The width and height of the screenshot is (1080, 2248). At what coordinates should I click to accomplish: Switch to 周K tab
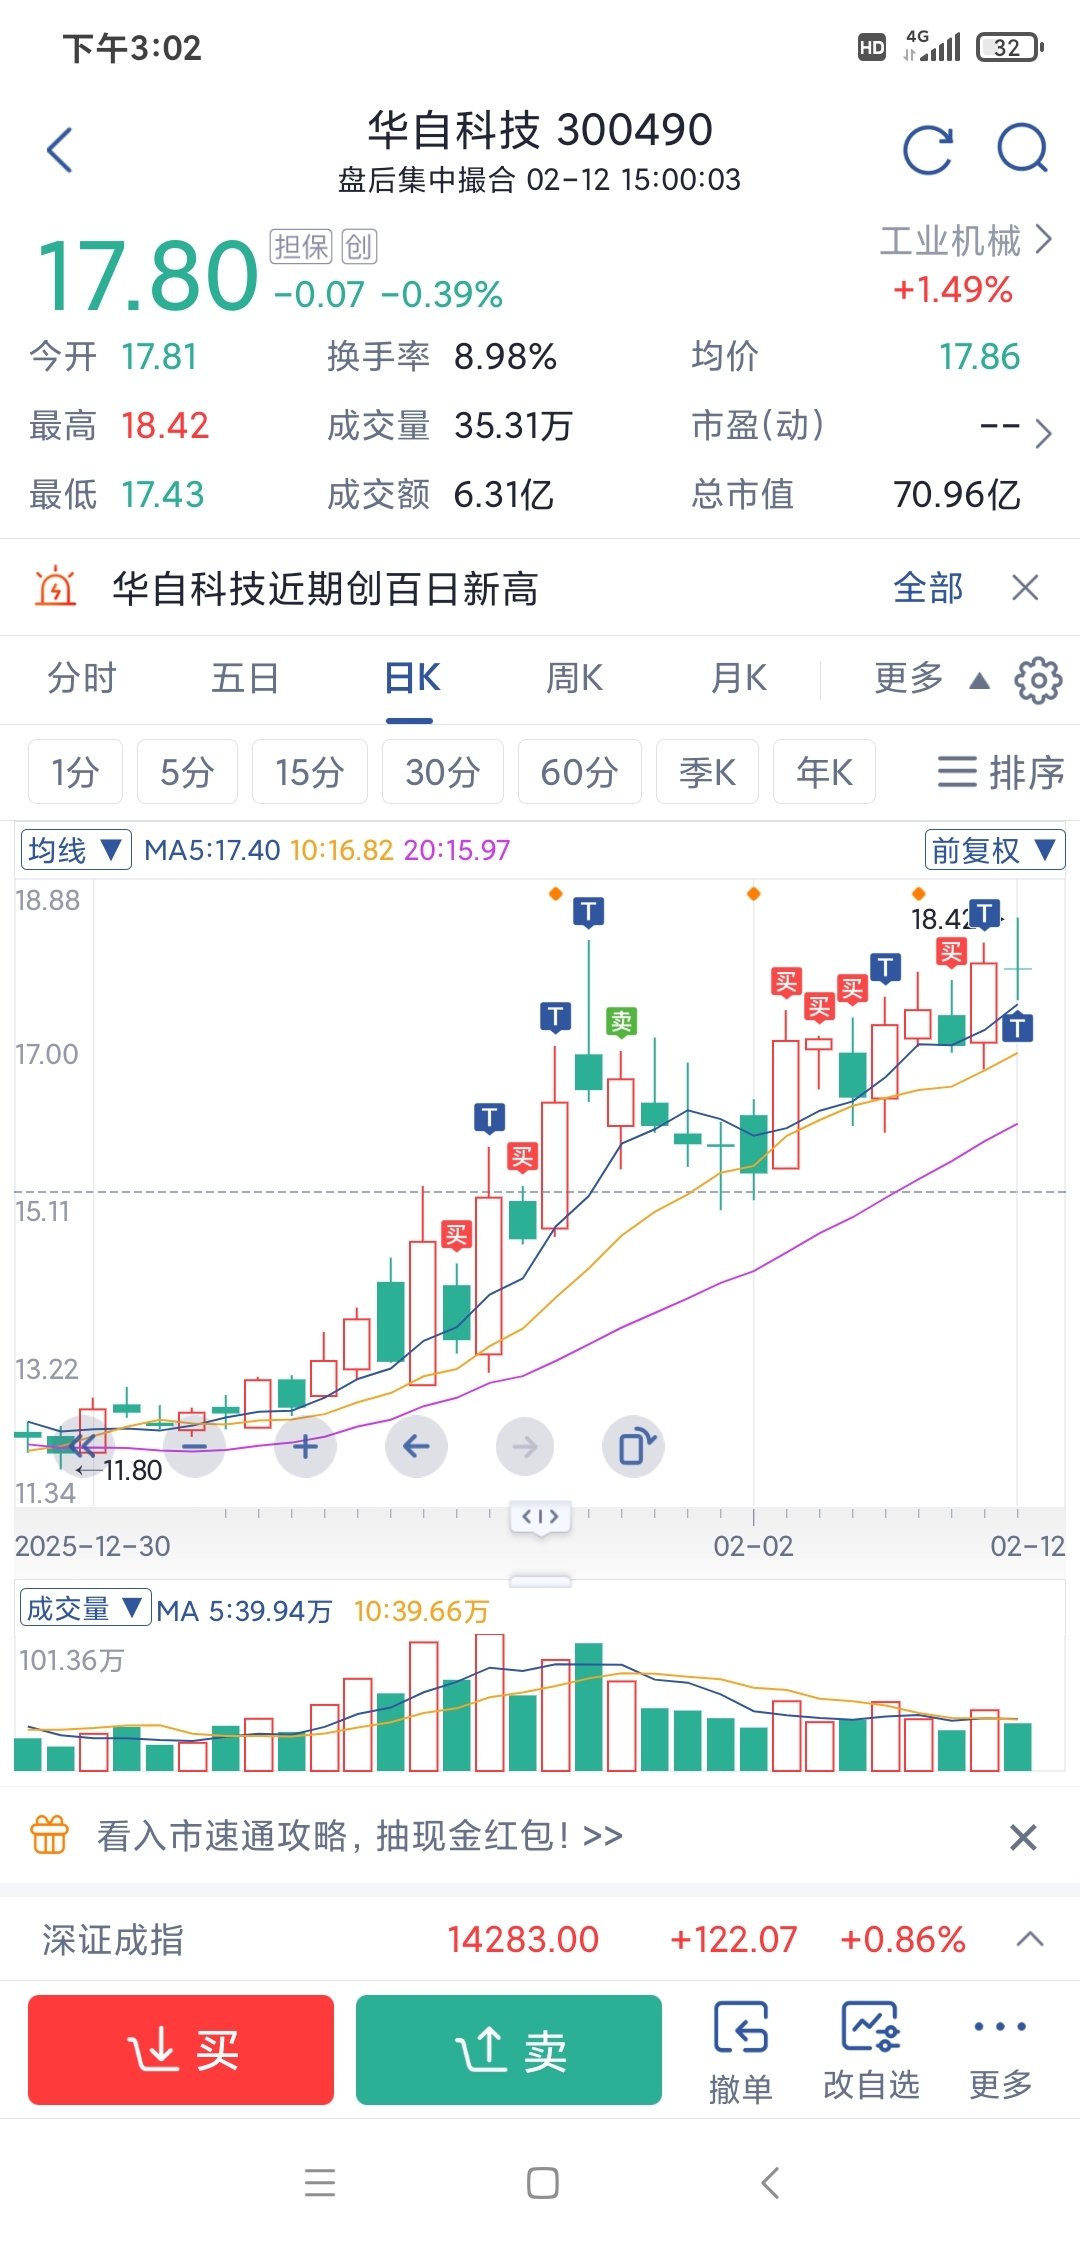point(574,679)
